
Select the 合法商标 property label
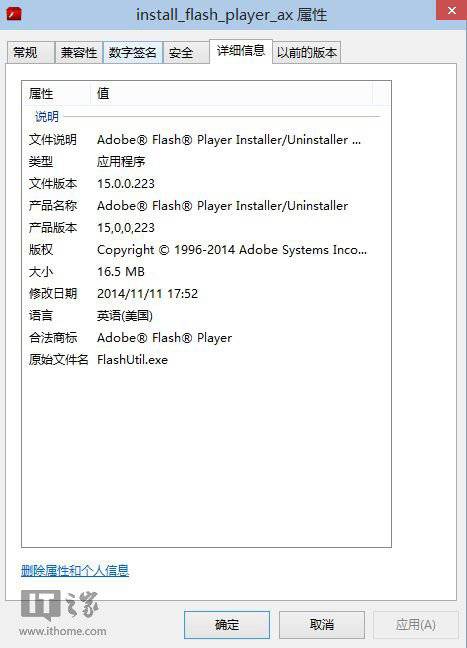pyautogui.click(x=53, y=338)
